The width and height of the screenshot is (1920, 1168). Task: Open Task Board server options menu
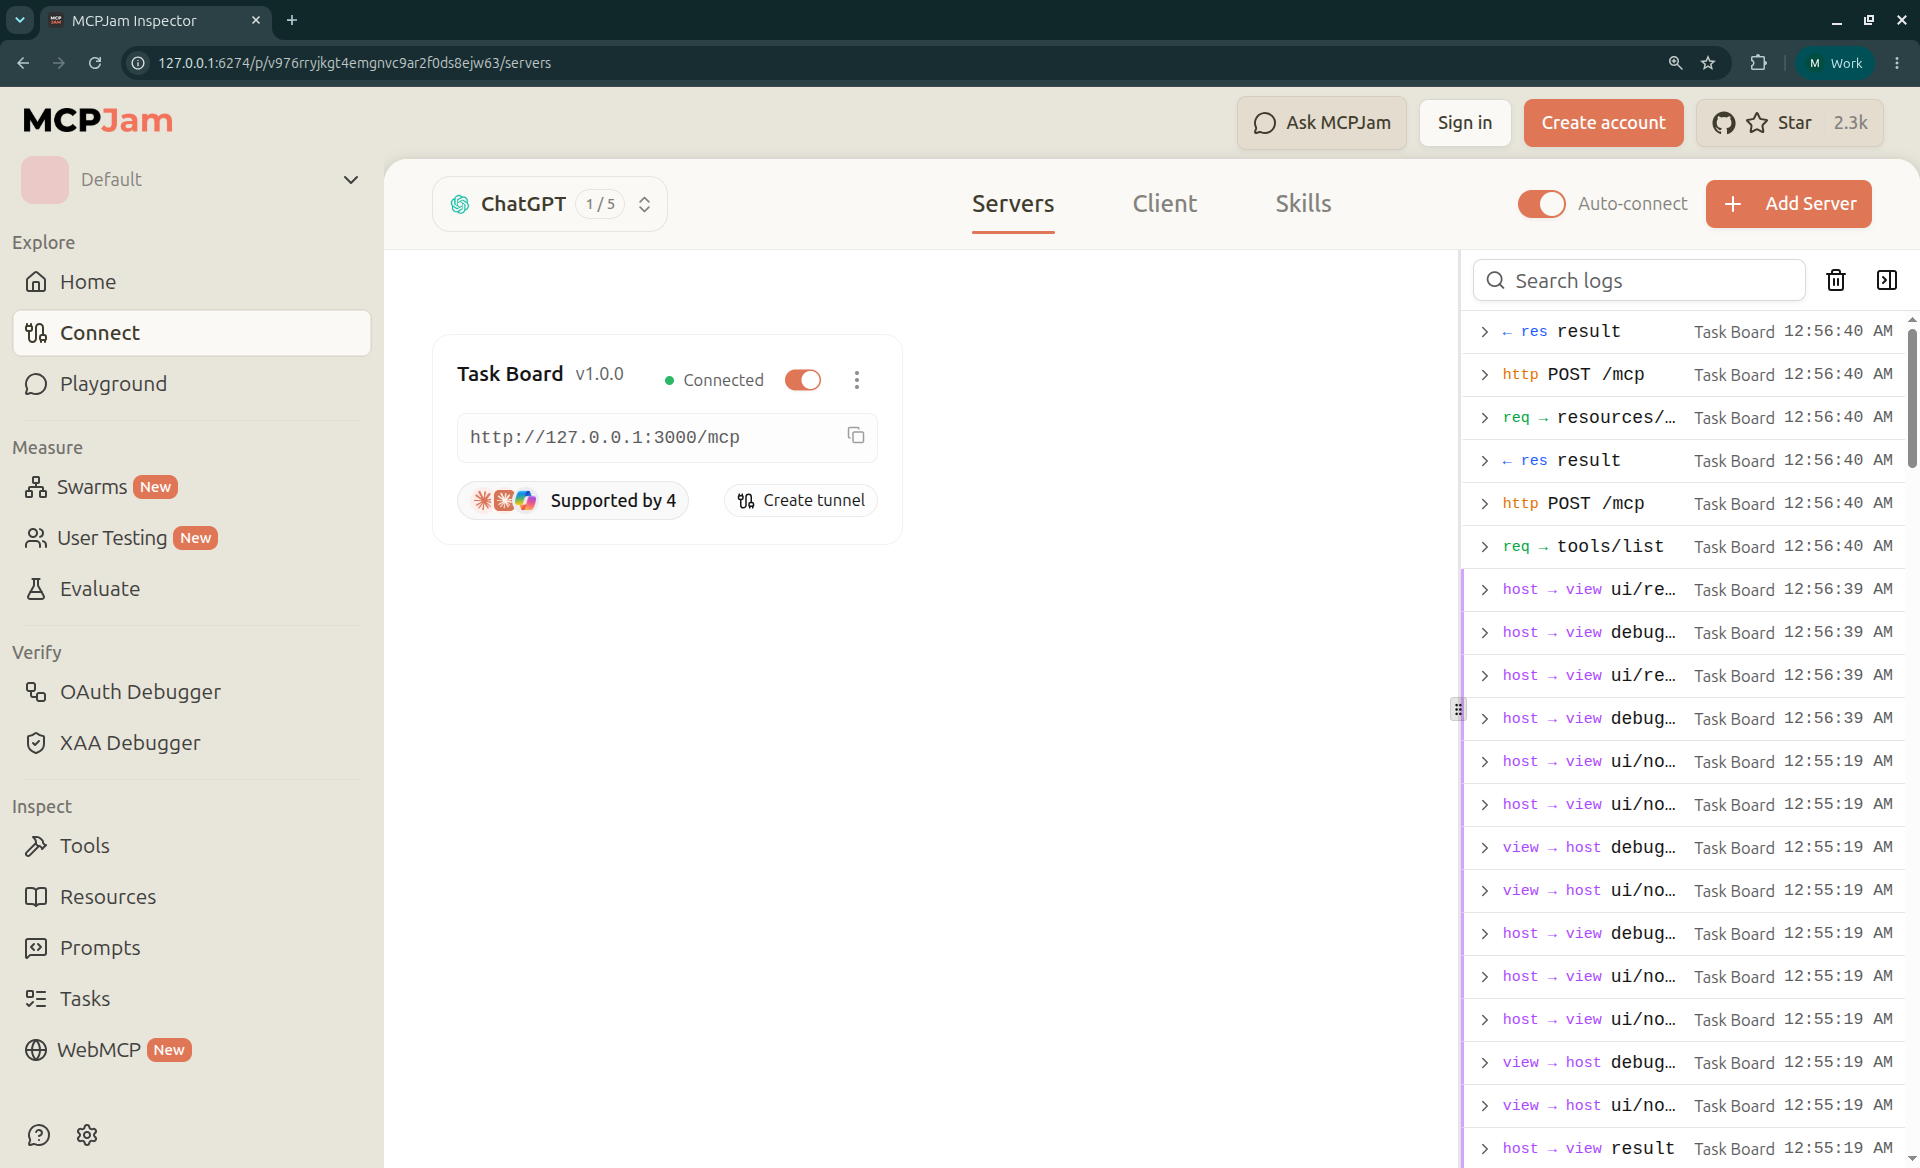point(857,380)
